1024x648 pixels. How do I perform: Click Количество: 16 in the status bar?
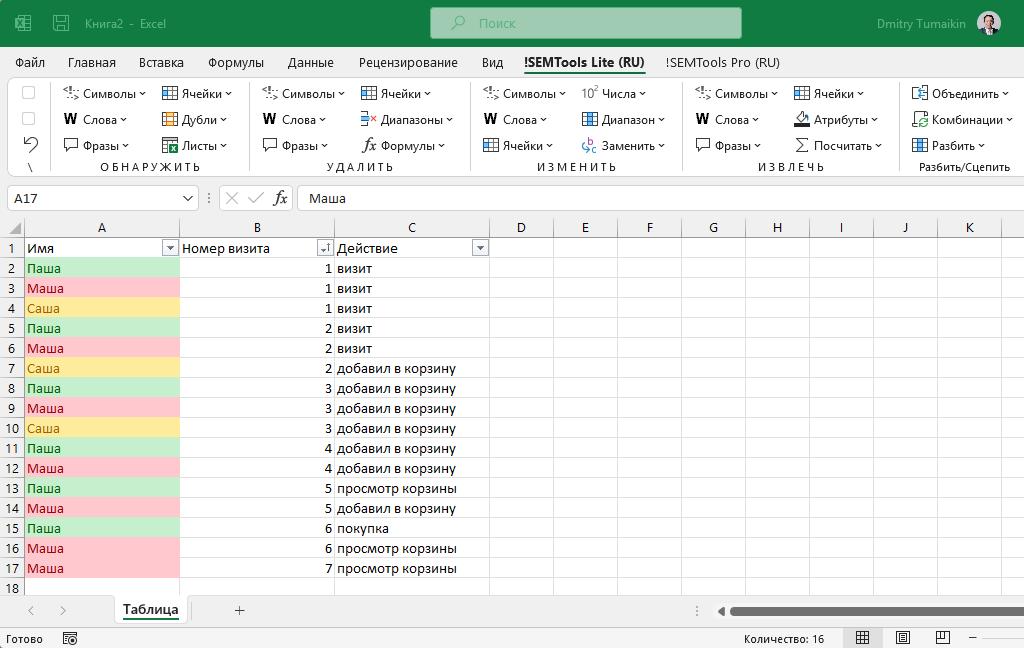pyautogui.click(x=784, y=639)
